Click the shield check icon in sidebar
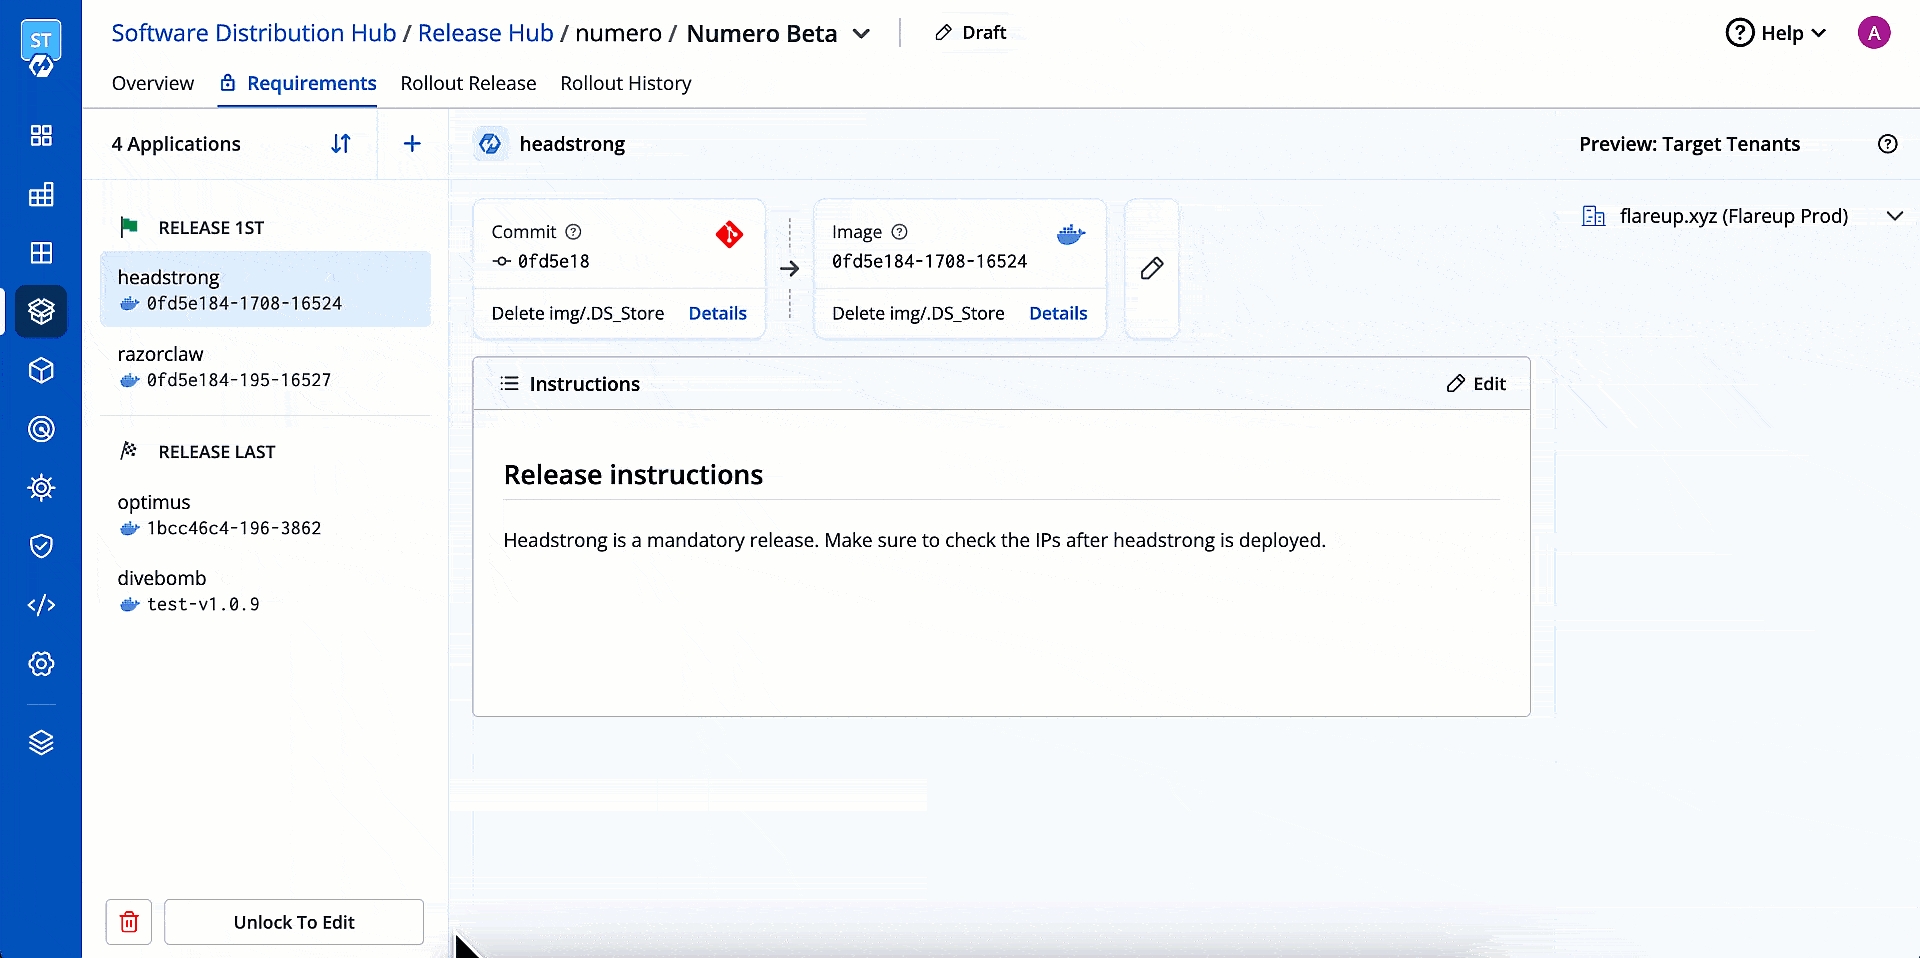Viewport: 1920px width, 958px height. (x=41, y=546)
